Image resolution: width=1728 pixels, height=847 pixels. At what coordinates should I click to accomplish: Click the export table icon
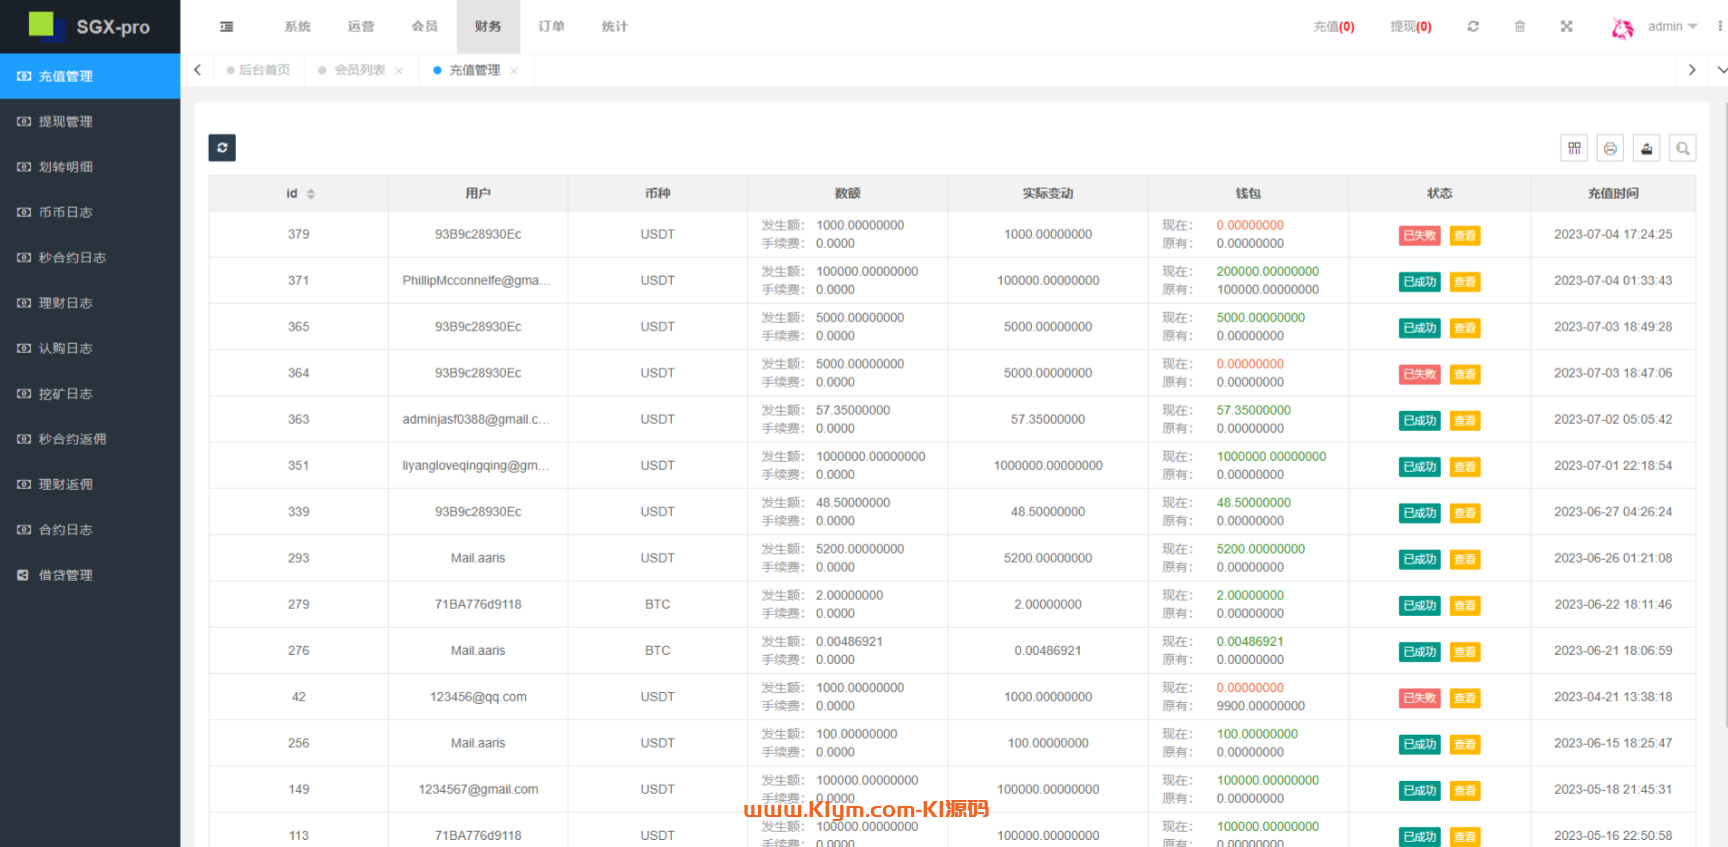1647,149
